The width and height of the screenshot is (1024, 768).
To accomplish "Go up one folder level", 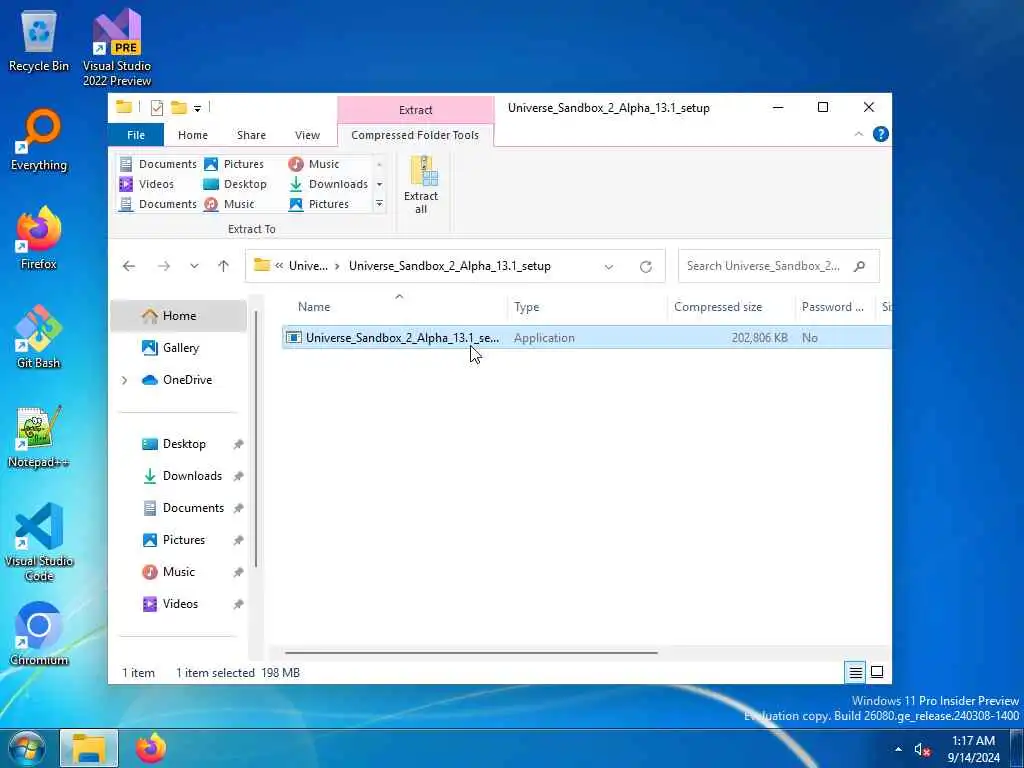I will point(223,266).
